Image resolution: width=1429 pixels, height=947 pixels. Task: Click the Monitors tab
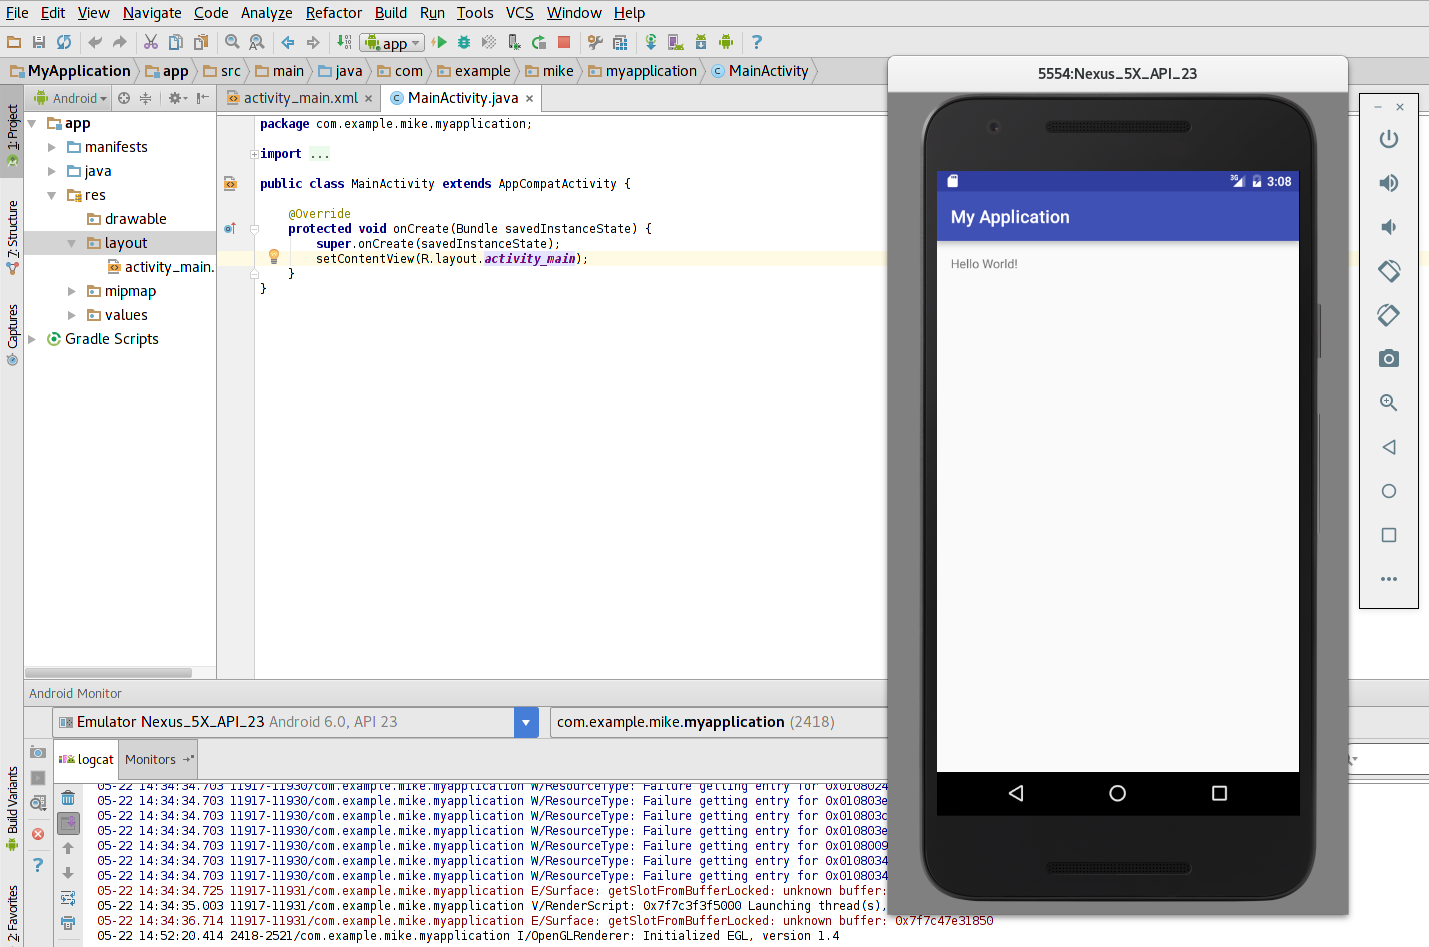151,760
